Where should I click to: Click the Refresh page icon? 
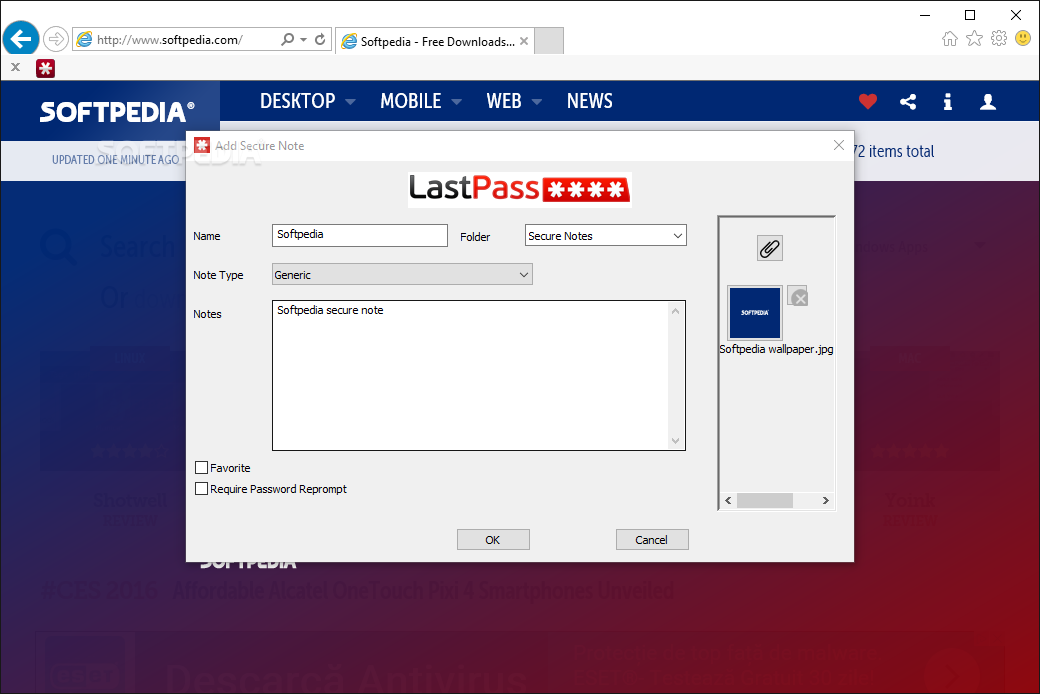click(x=320, y=39)
